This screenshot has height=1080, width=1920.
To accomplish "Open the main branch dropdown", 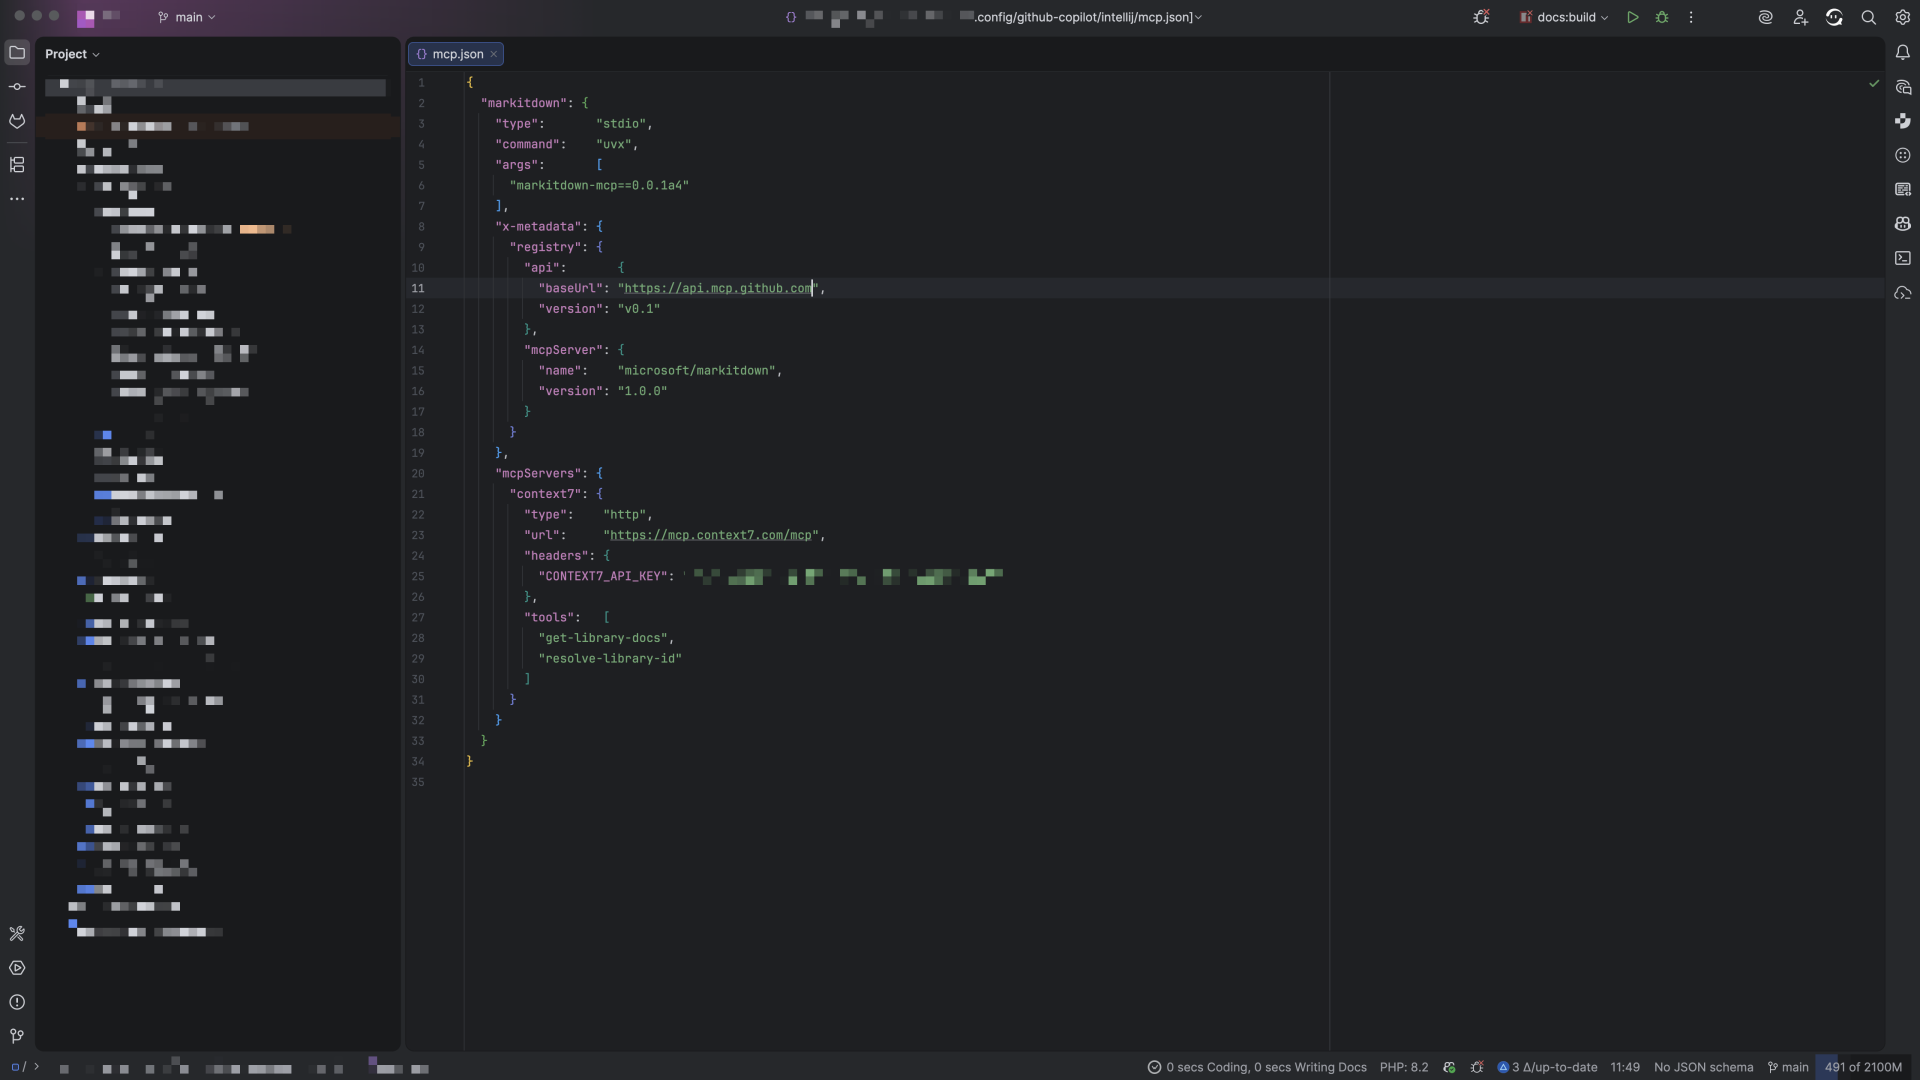I will click(x=186, y=17).
